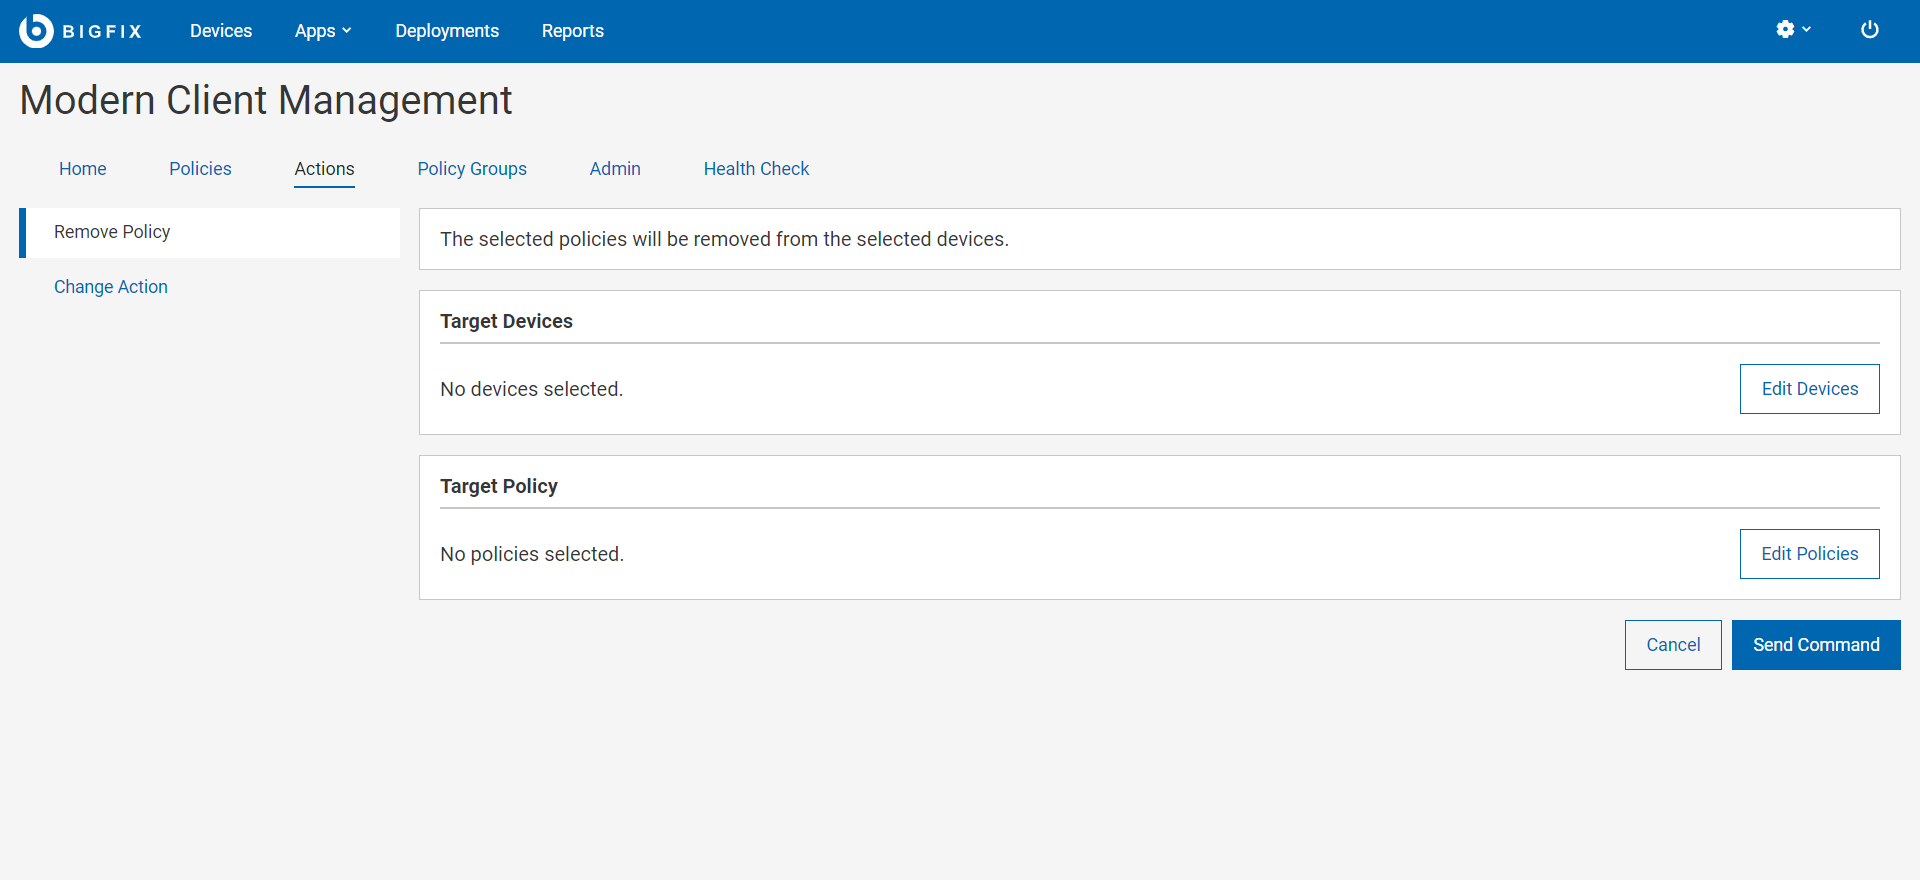This screenshot has height=880, width=1920.
Task: Click the dropdown chevron beside settings gear
Action: [1807, 30]
